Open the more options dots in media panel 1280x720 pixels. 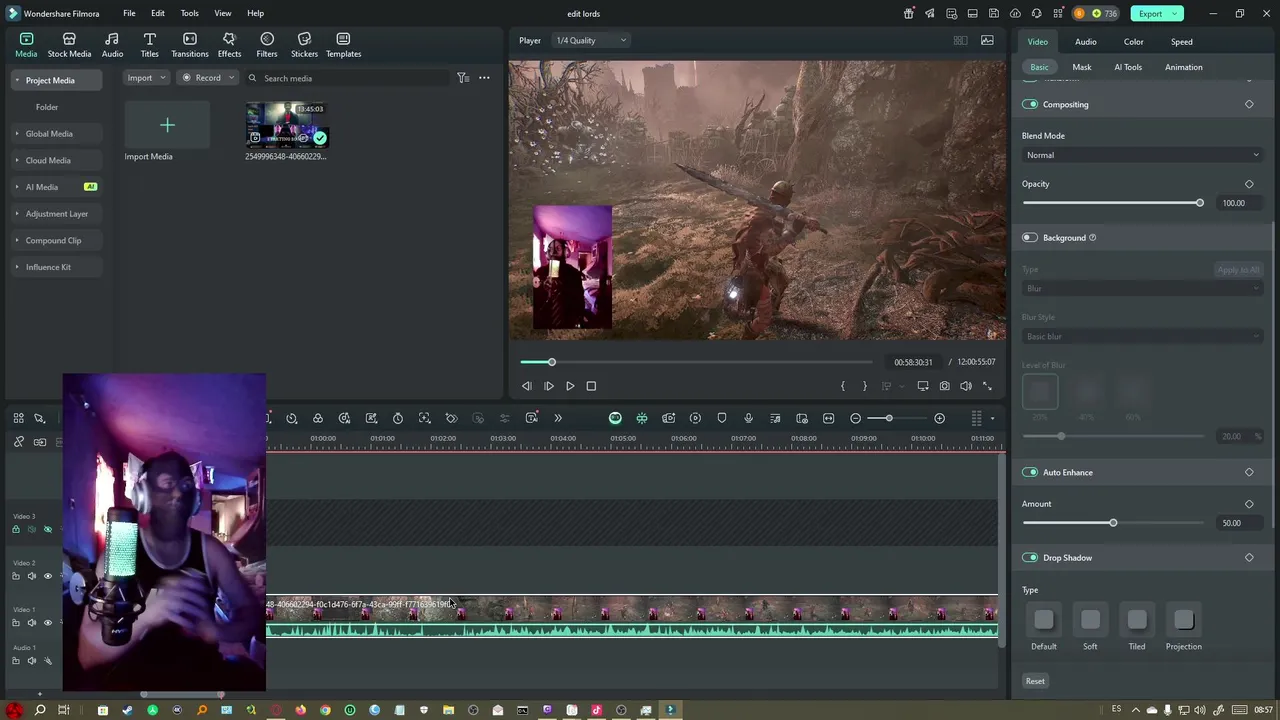click(484, 78)
